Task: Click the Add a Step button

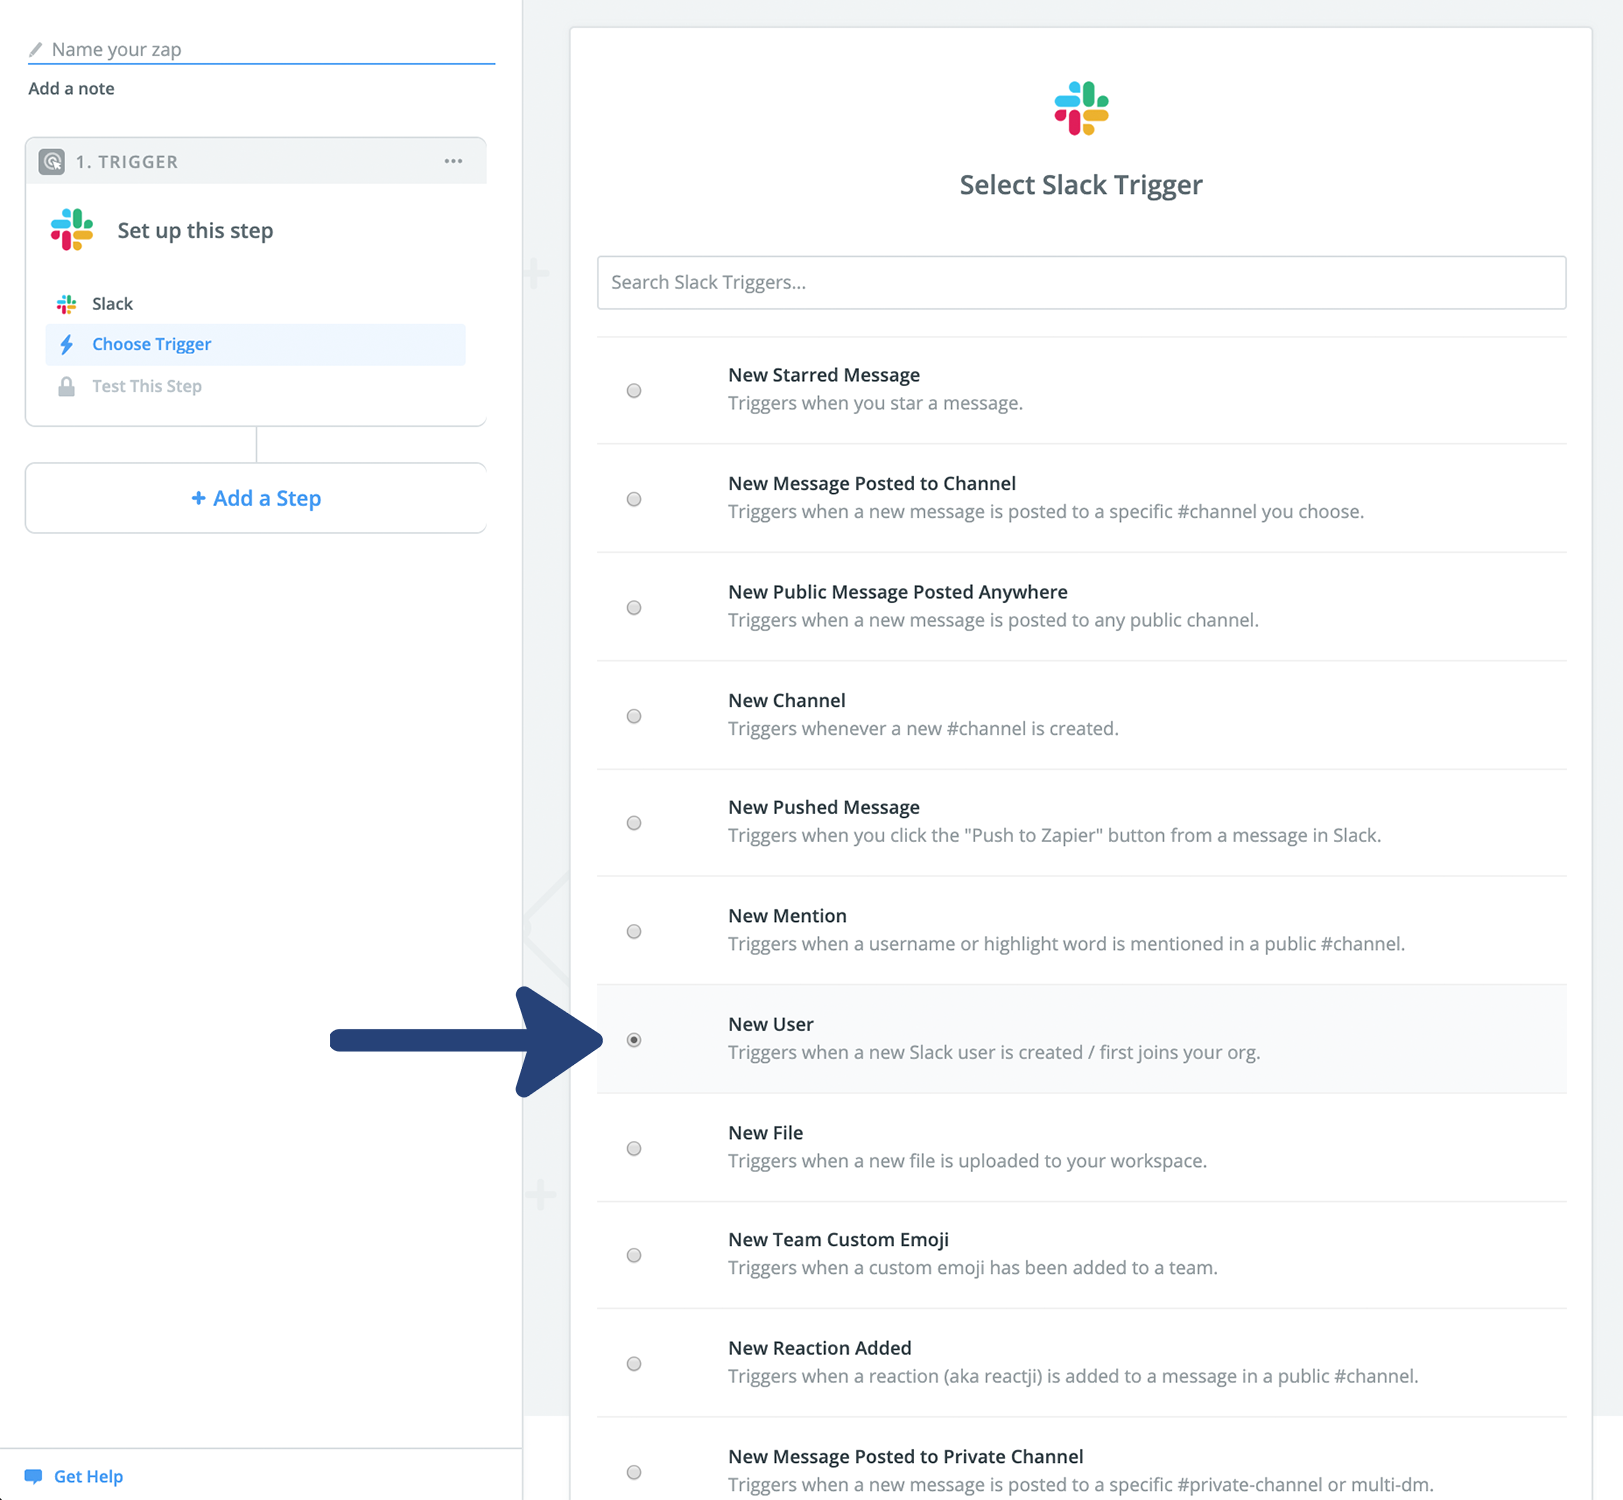Action: point(256,498)
